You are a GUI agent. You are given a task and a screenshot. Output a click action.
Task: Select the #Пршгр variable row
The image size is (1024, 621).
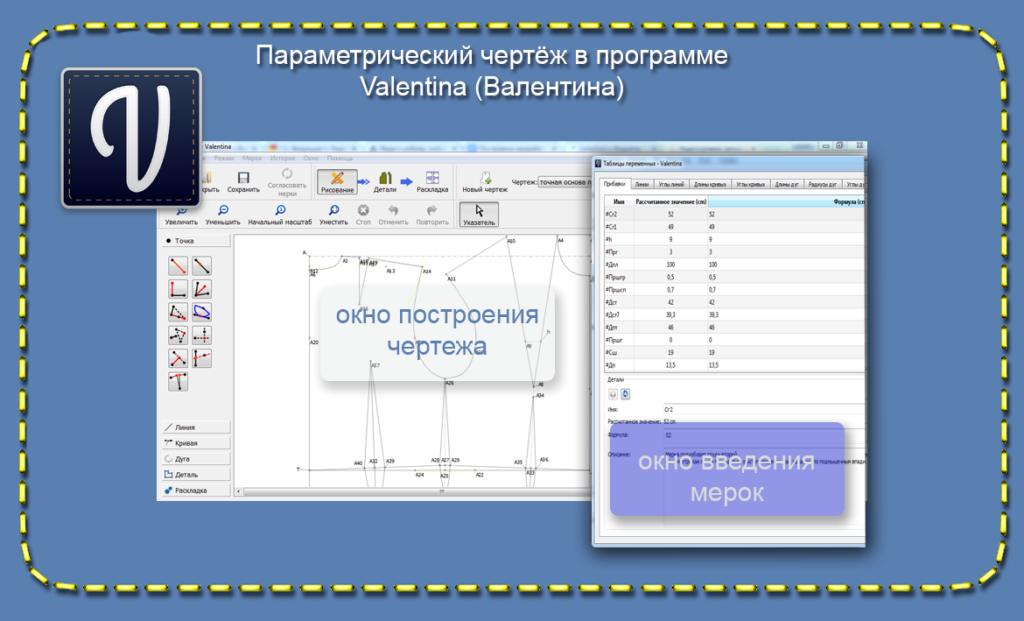(x=735, y=277)
